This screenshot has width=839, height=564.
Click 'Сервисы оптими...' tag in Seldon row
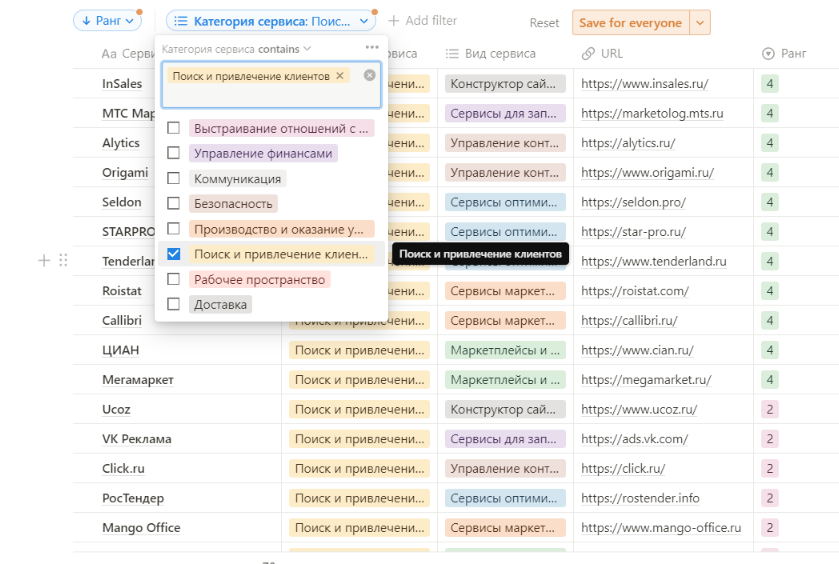click(505, 202)
